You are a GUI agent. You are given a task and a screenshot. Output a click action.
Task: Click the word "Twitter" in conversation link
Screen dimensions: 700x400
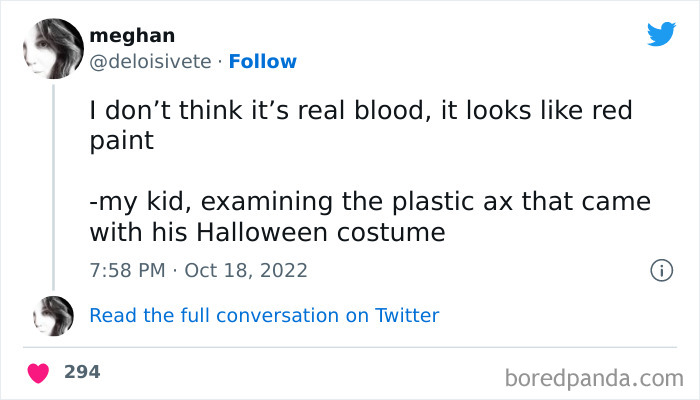(407, 315)
